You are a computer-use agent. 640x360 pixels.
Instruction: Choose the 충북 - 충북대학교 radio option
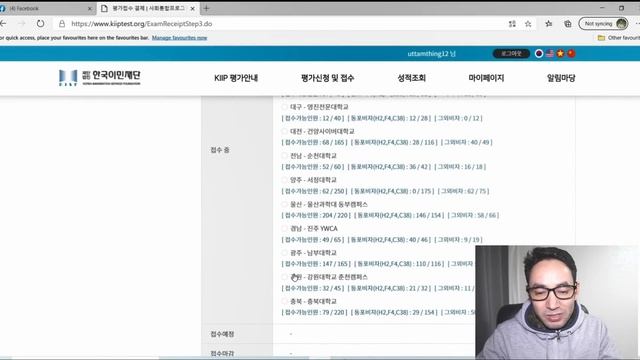[284, 301]
